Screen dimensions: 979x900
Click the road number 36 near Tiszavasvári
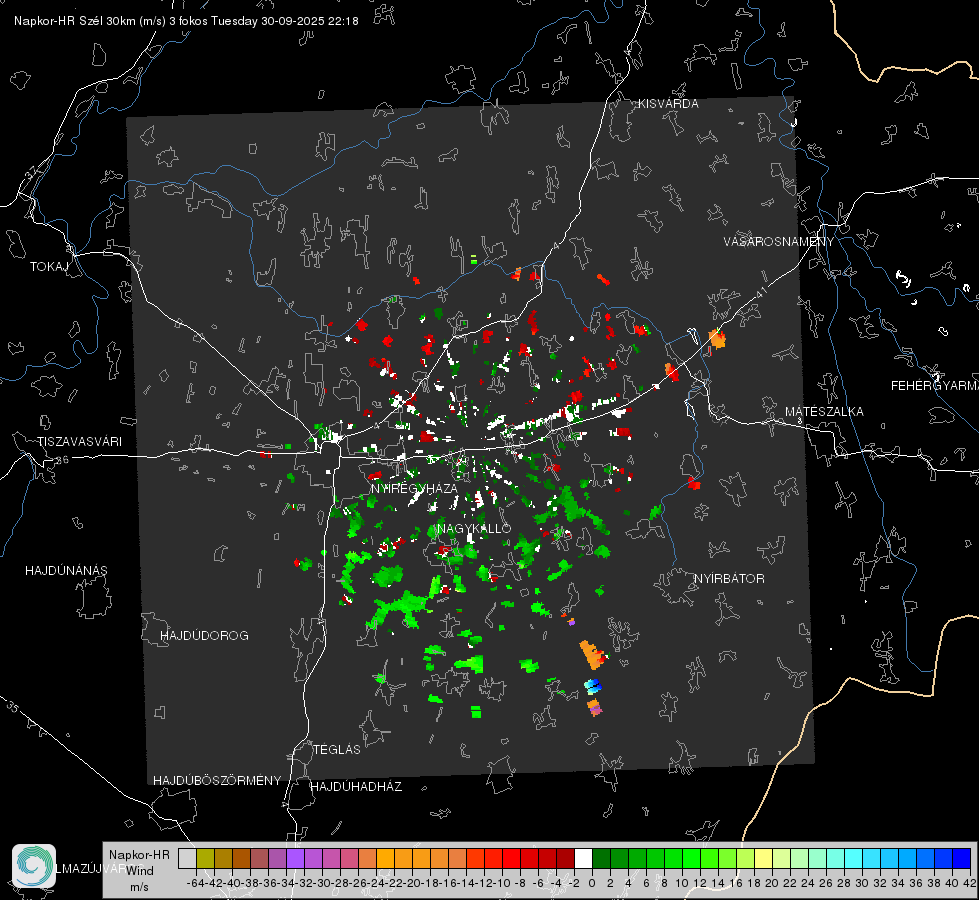point(62,460)
